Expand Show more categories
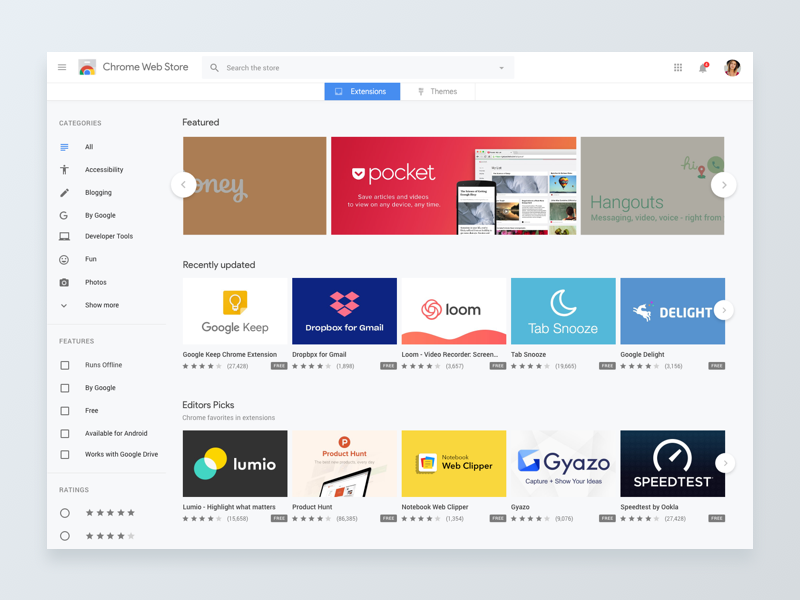 pyautogui.click(x=63, y=305)
